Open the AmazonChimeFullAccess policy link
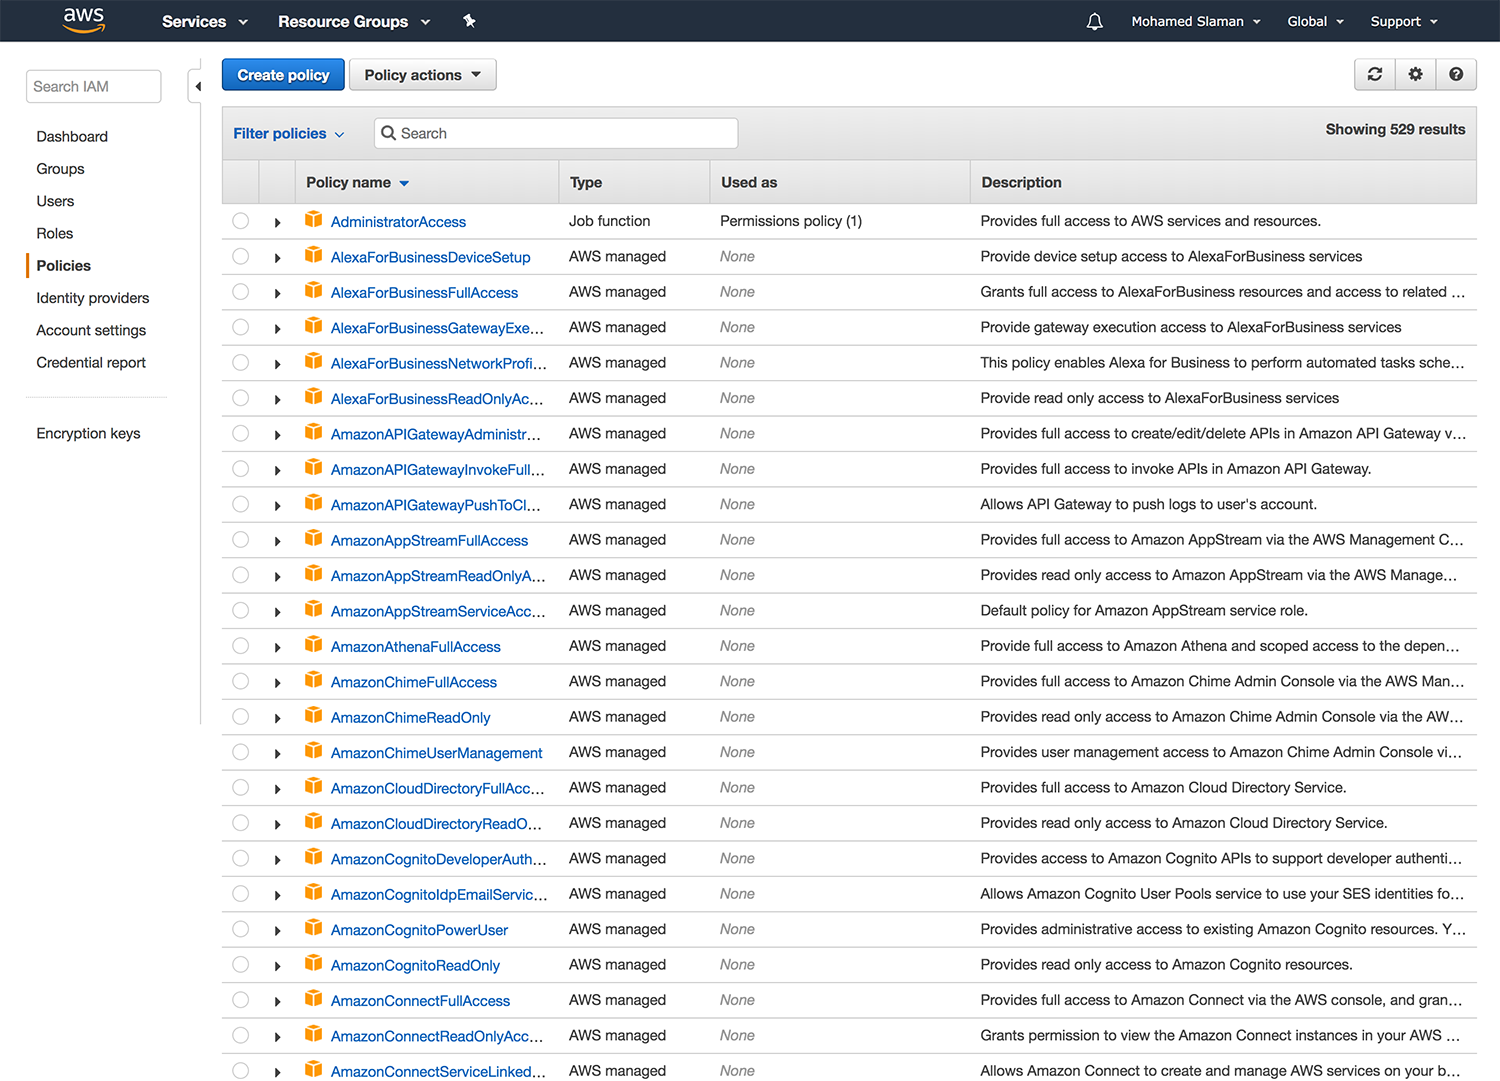The width and height of the screenshot is (1500, 1081). point(414,682)
